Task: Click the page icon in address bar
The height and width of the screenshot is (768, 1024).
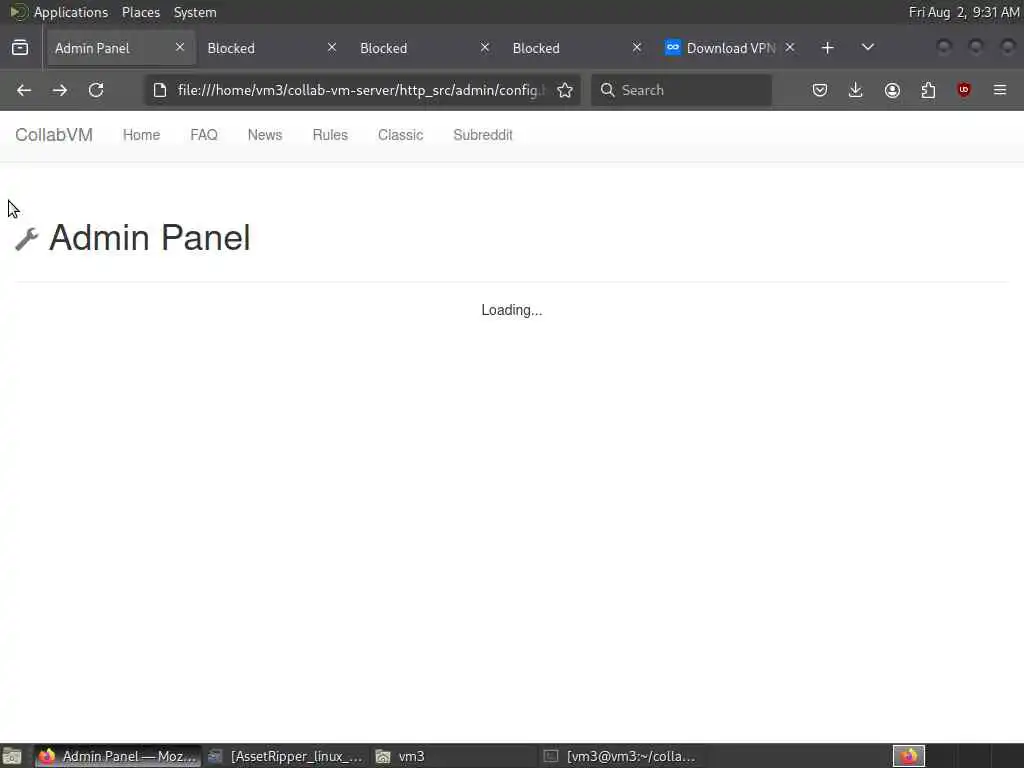Action: 160,90
